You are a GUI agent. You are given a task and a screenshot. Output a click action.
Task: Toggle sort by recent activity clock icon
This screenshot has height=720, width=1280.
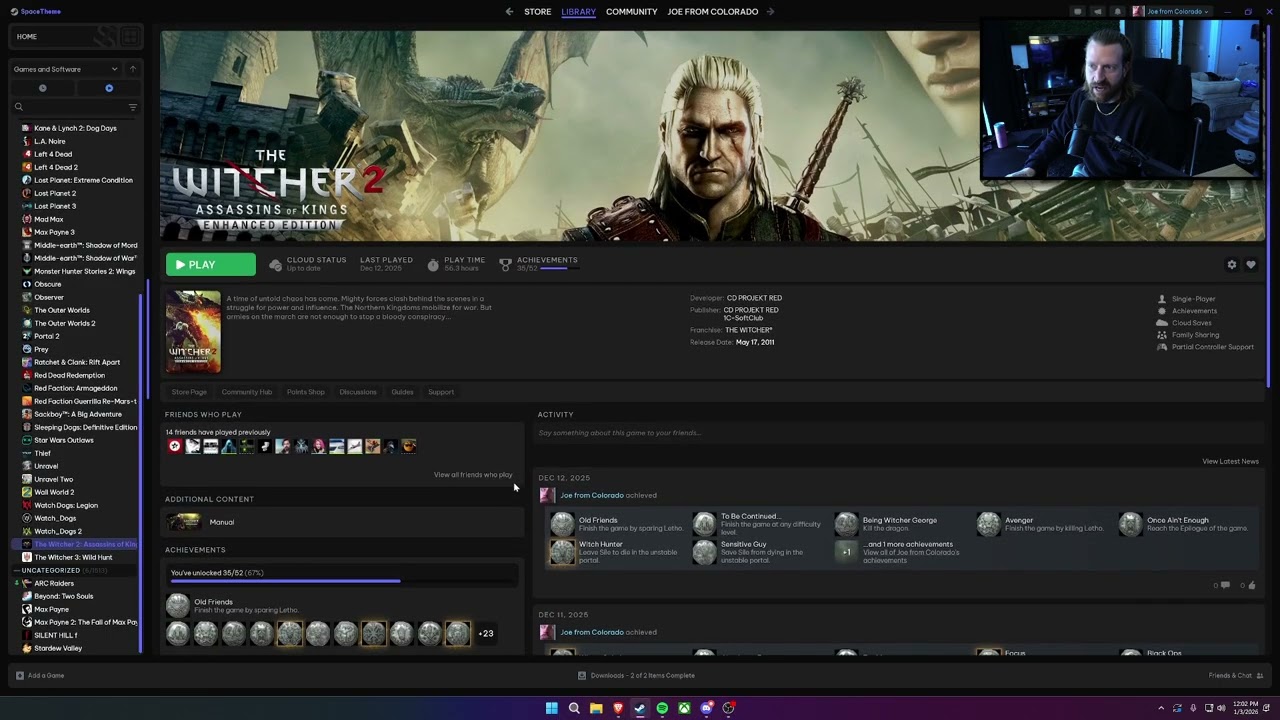coord(42,88)
